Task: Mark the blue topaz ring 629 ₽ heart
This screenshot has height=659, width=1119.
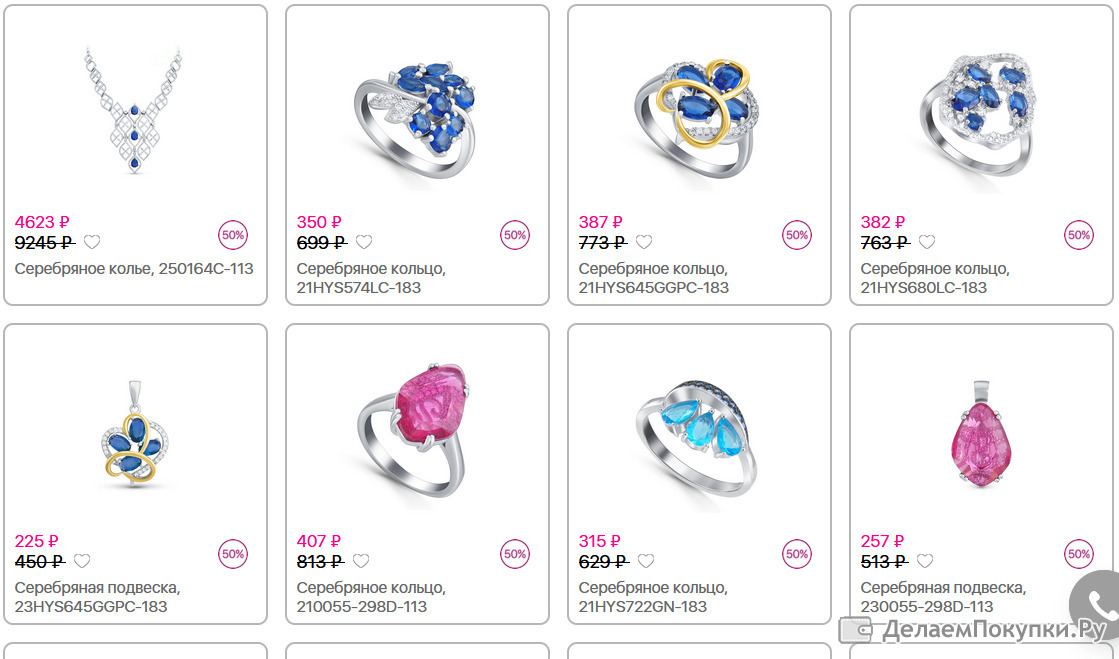Action: 646,561
